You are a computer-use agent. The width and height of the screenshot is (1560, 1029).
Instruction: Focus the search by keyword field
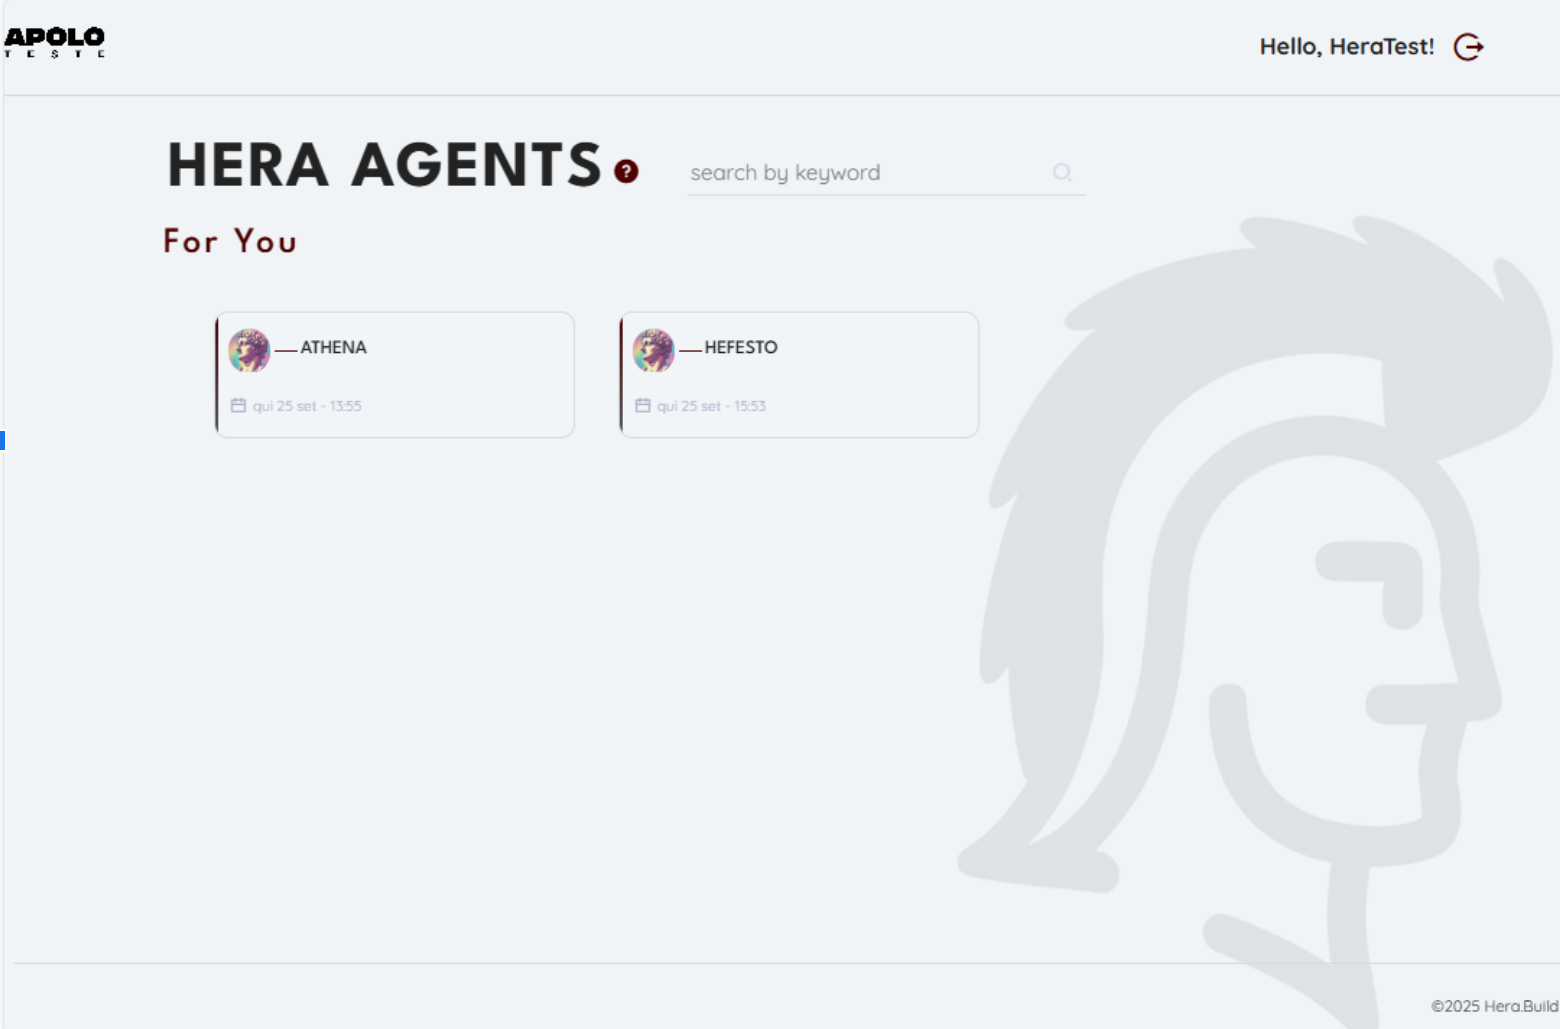(x=886, y=173)
